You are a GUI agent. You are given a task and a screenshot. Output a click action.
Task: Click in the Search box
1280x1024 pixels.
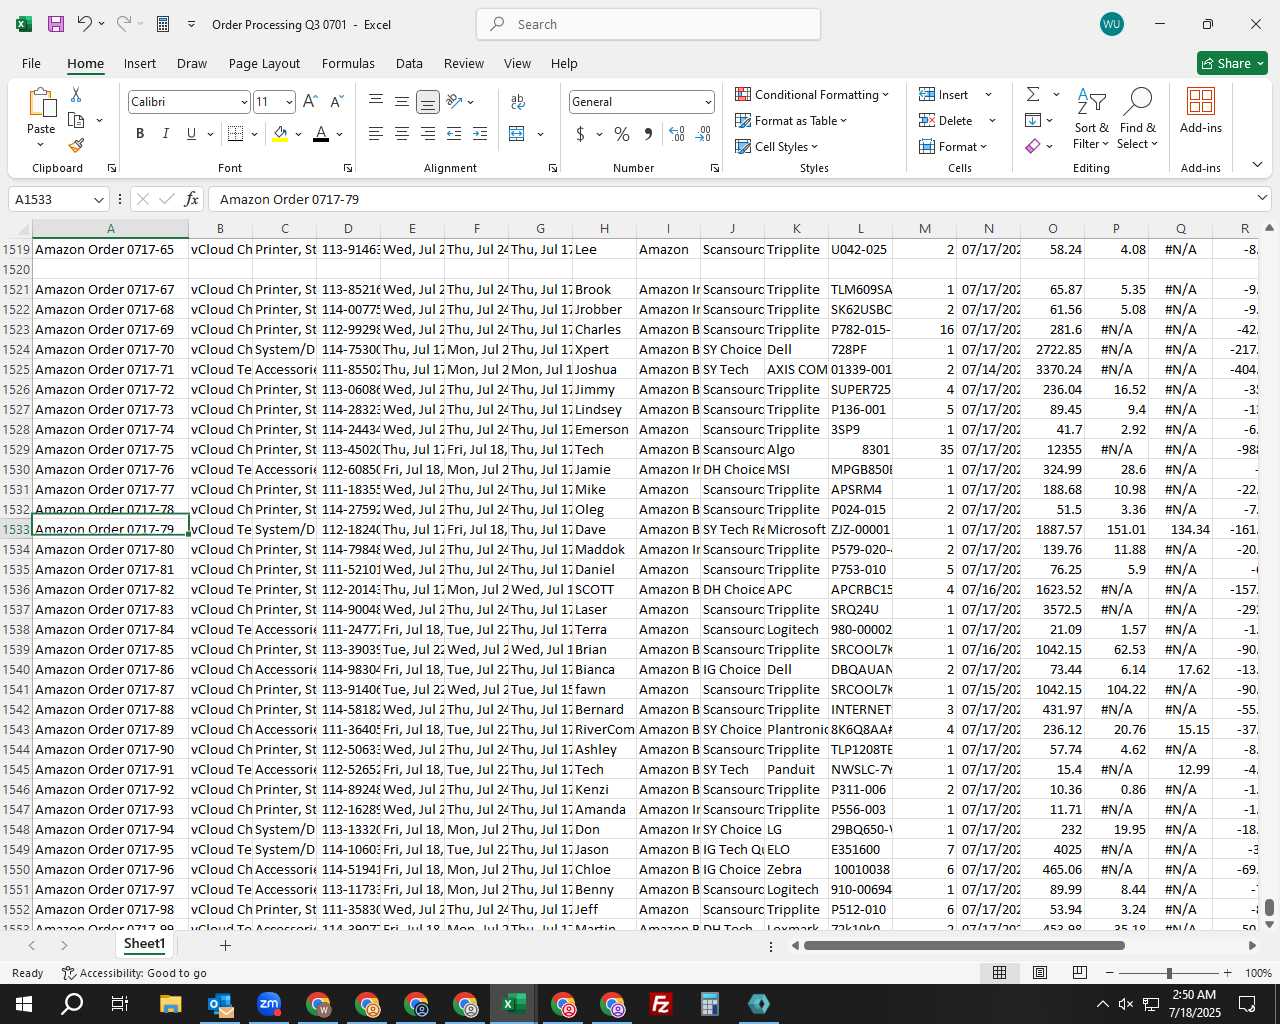tap(648, 24)
